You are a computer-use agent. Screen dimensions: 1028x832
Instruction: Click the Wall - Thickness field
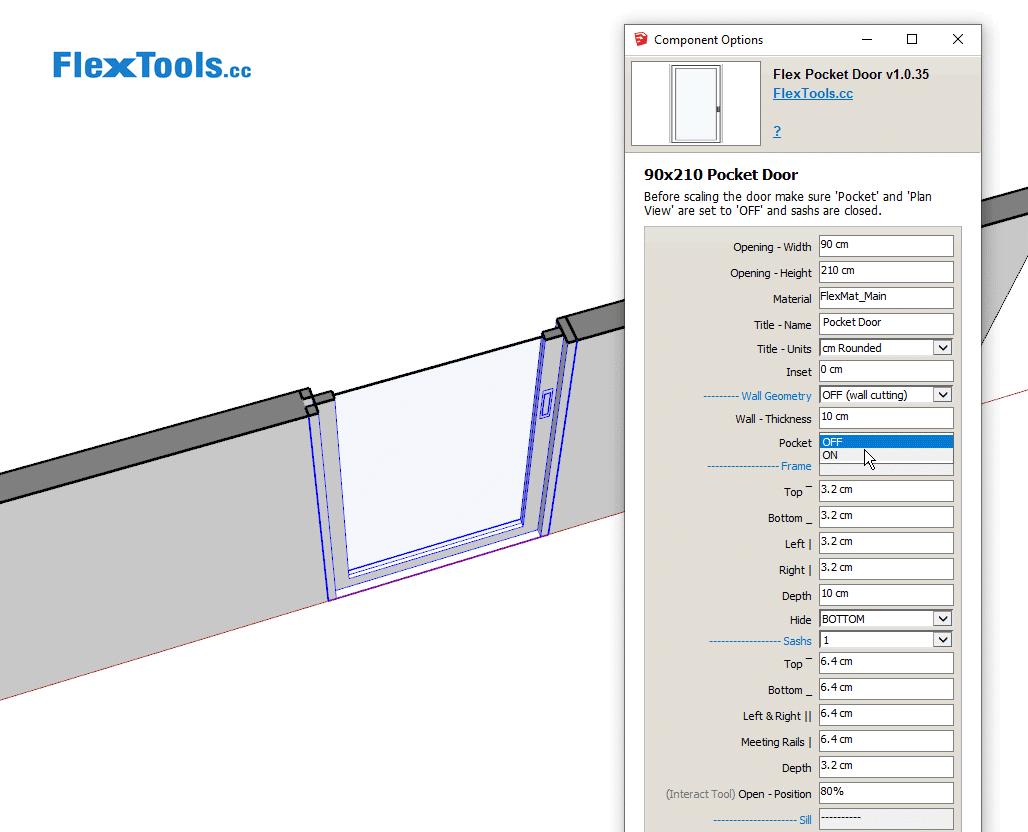[886, 418]
